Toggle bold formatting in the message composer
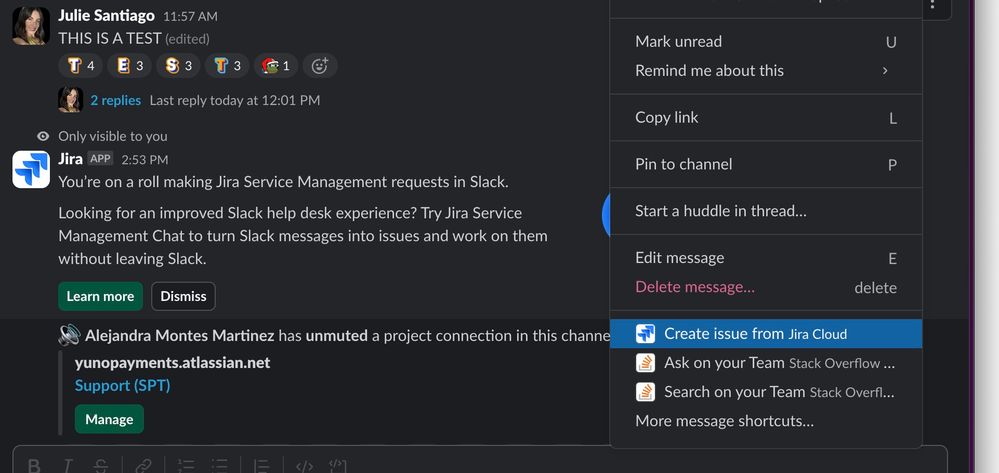This screenshot has height=473, width=999. click(x=34, y=467)
